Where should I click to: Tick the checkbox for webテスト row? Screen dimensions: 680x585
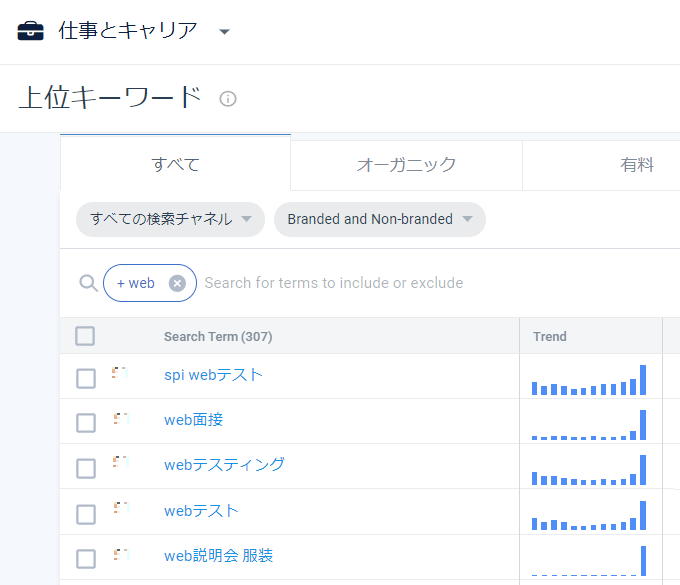(86, 514)
